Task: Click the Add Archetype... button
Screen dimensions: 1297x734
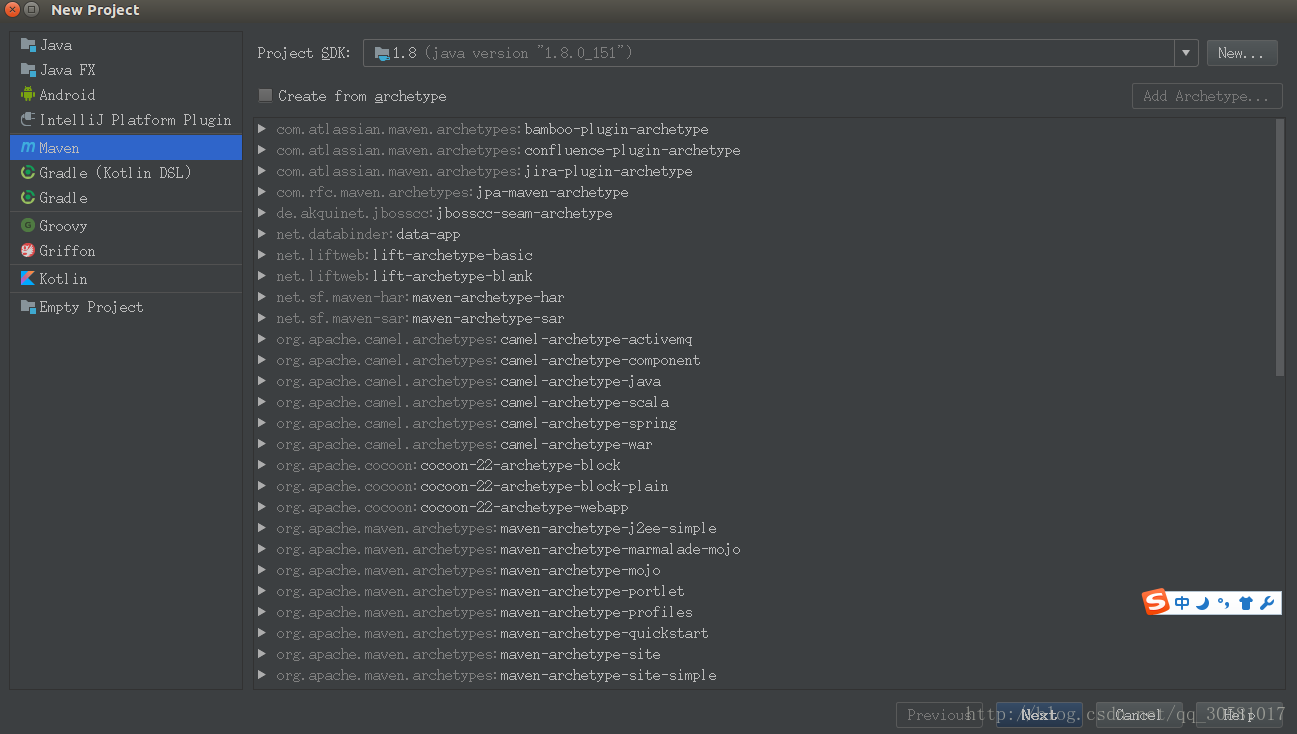Action: (1207, 96)
